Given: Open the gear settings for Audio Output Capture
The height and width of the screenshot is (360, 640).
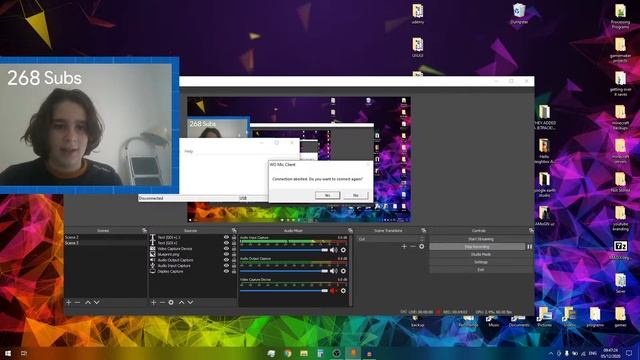Looking at the screenshot, I should click(x=343, y=271).
